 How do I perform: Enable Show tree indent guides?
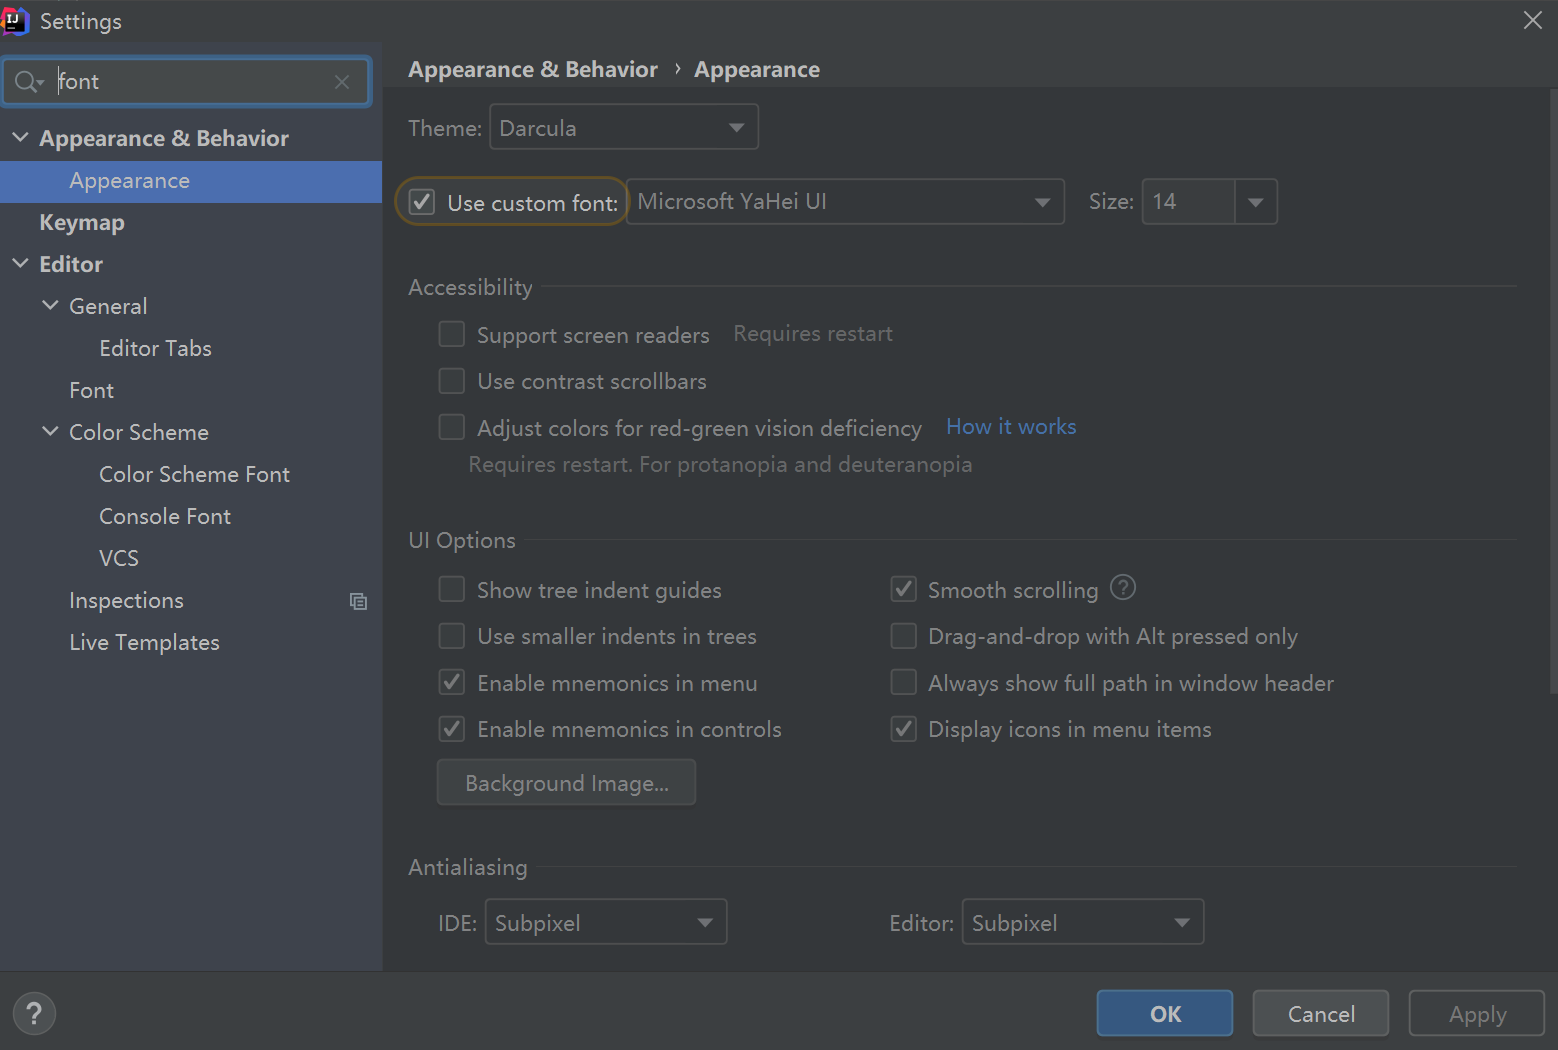point(452,589)
